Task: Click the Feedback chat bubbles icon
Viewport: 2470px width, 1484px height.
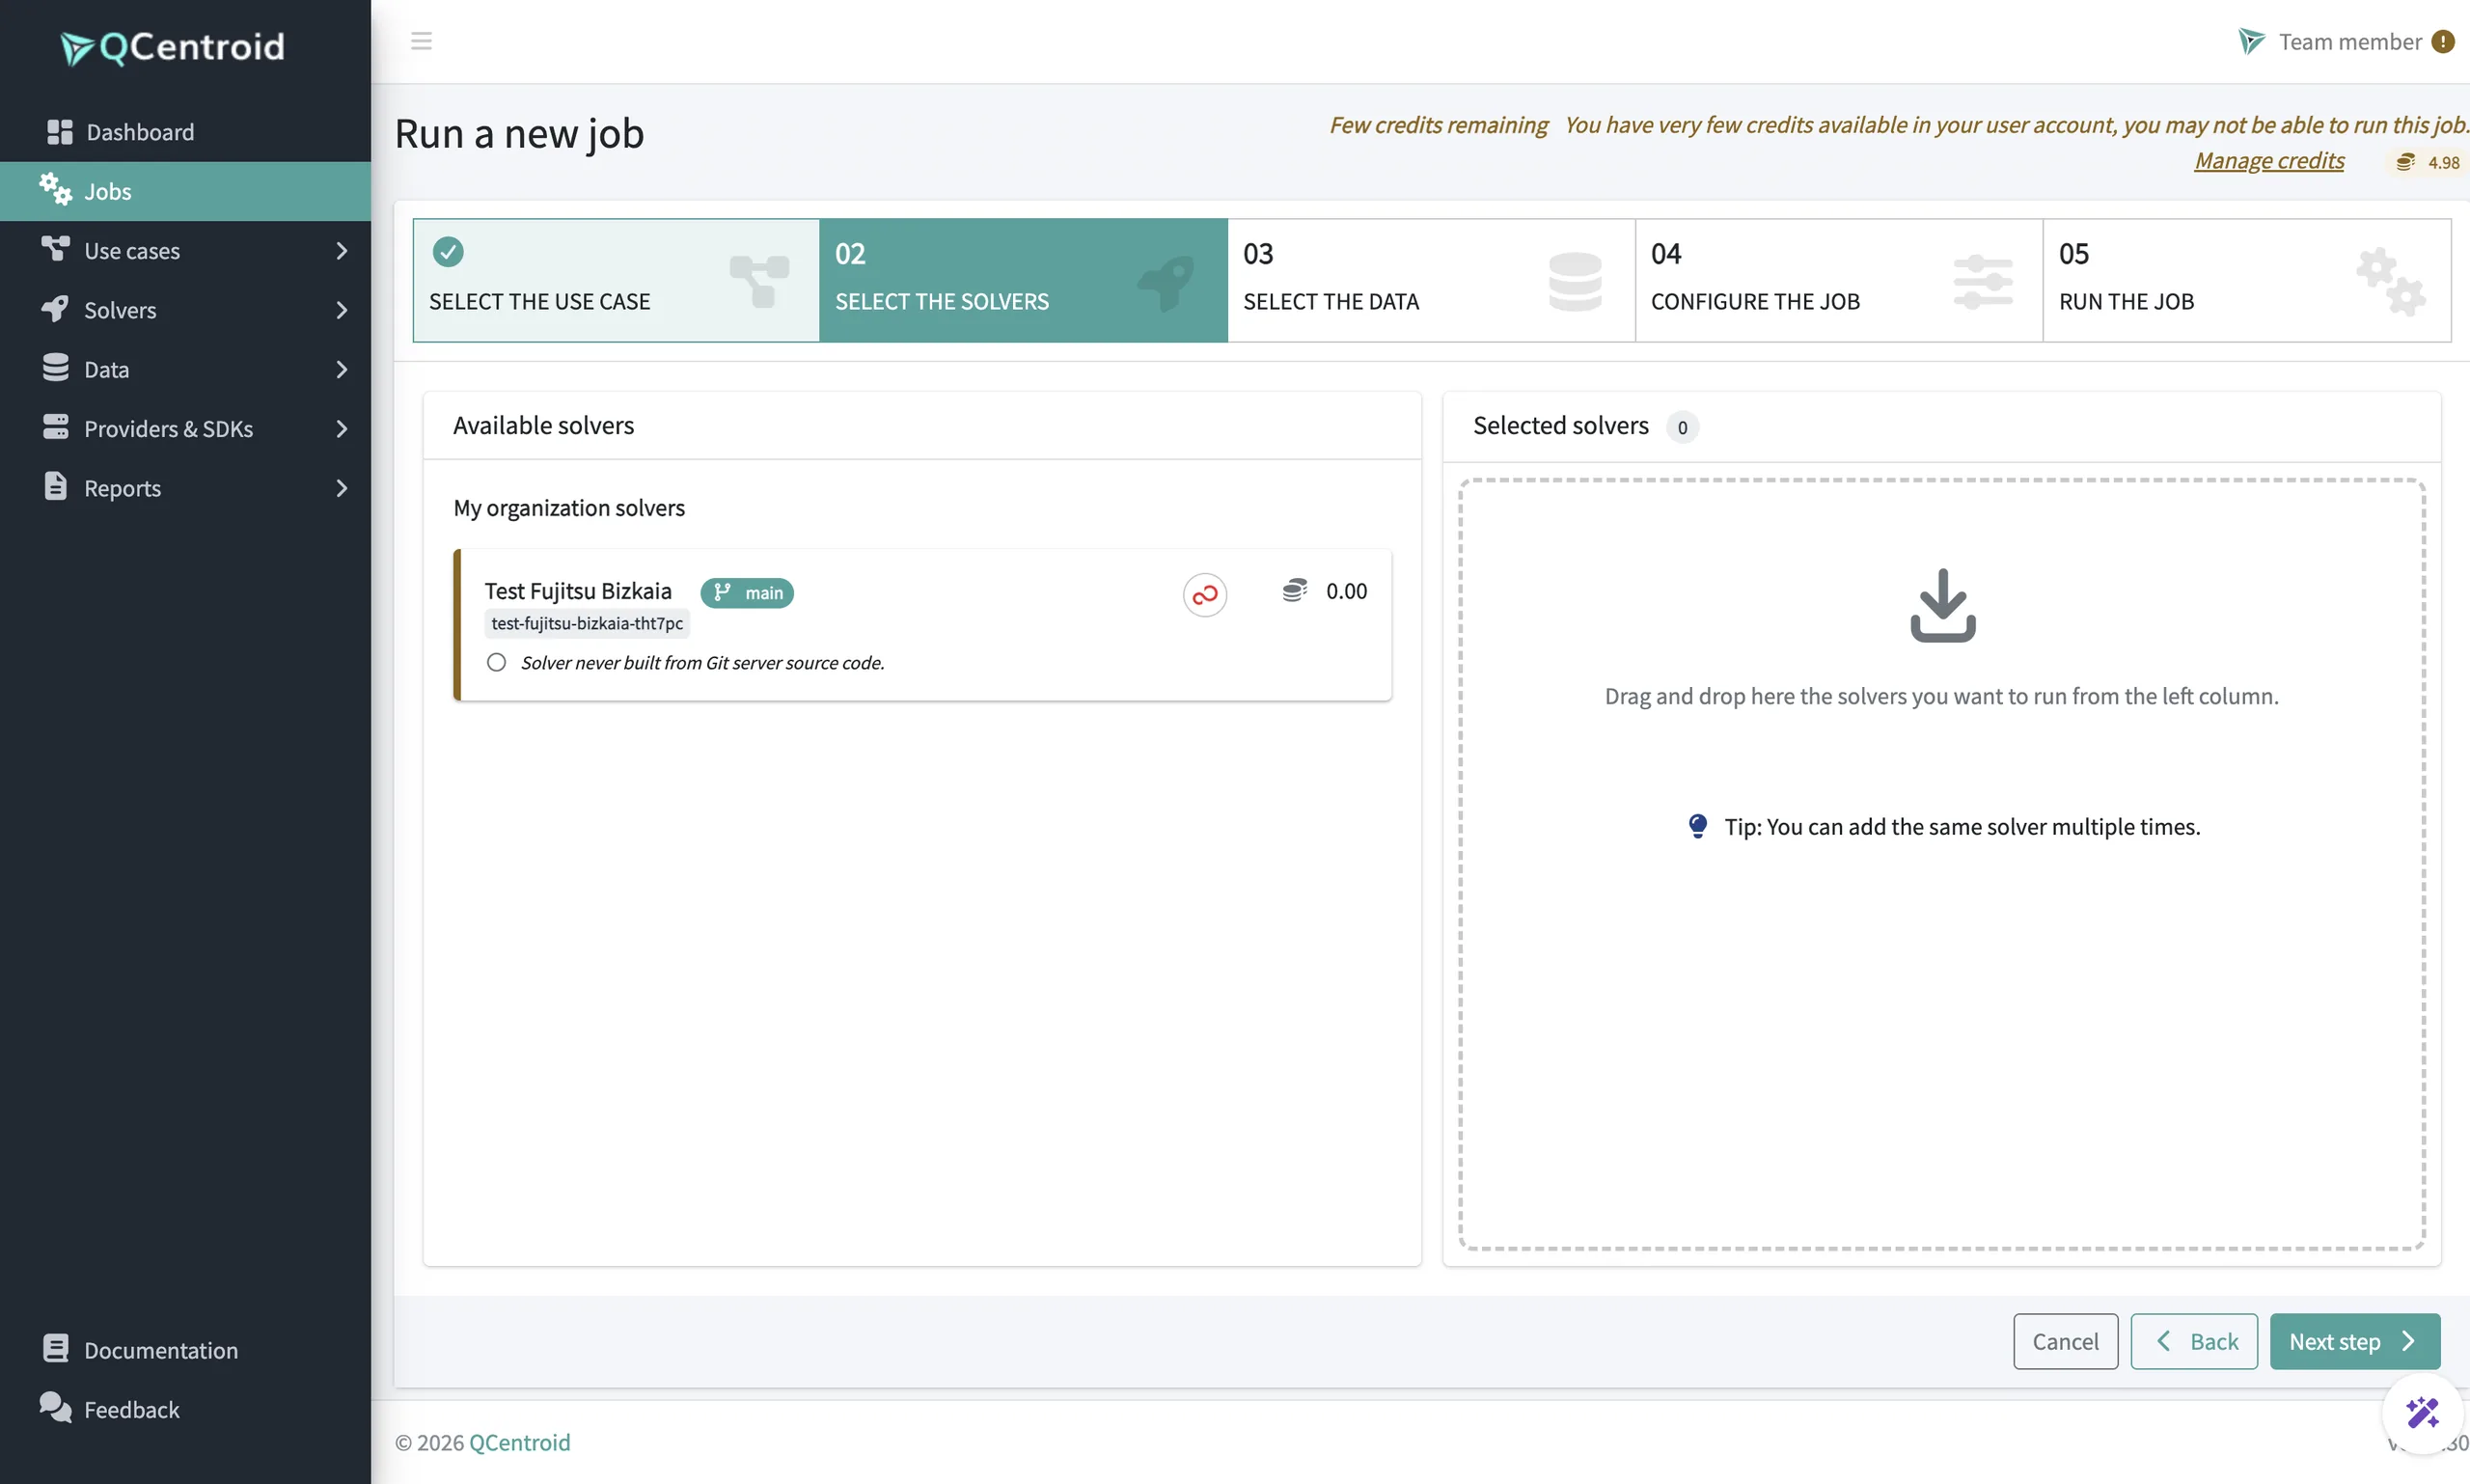Action: point(56,1407)
